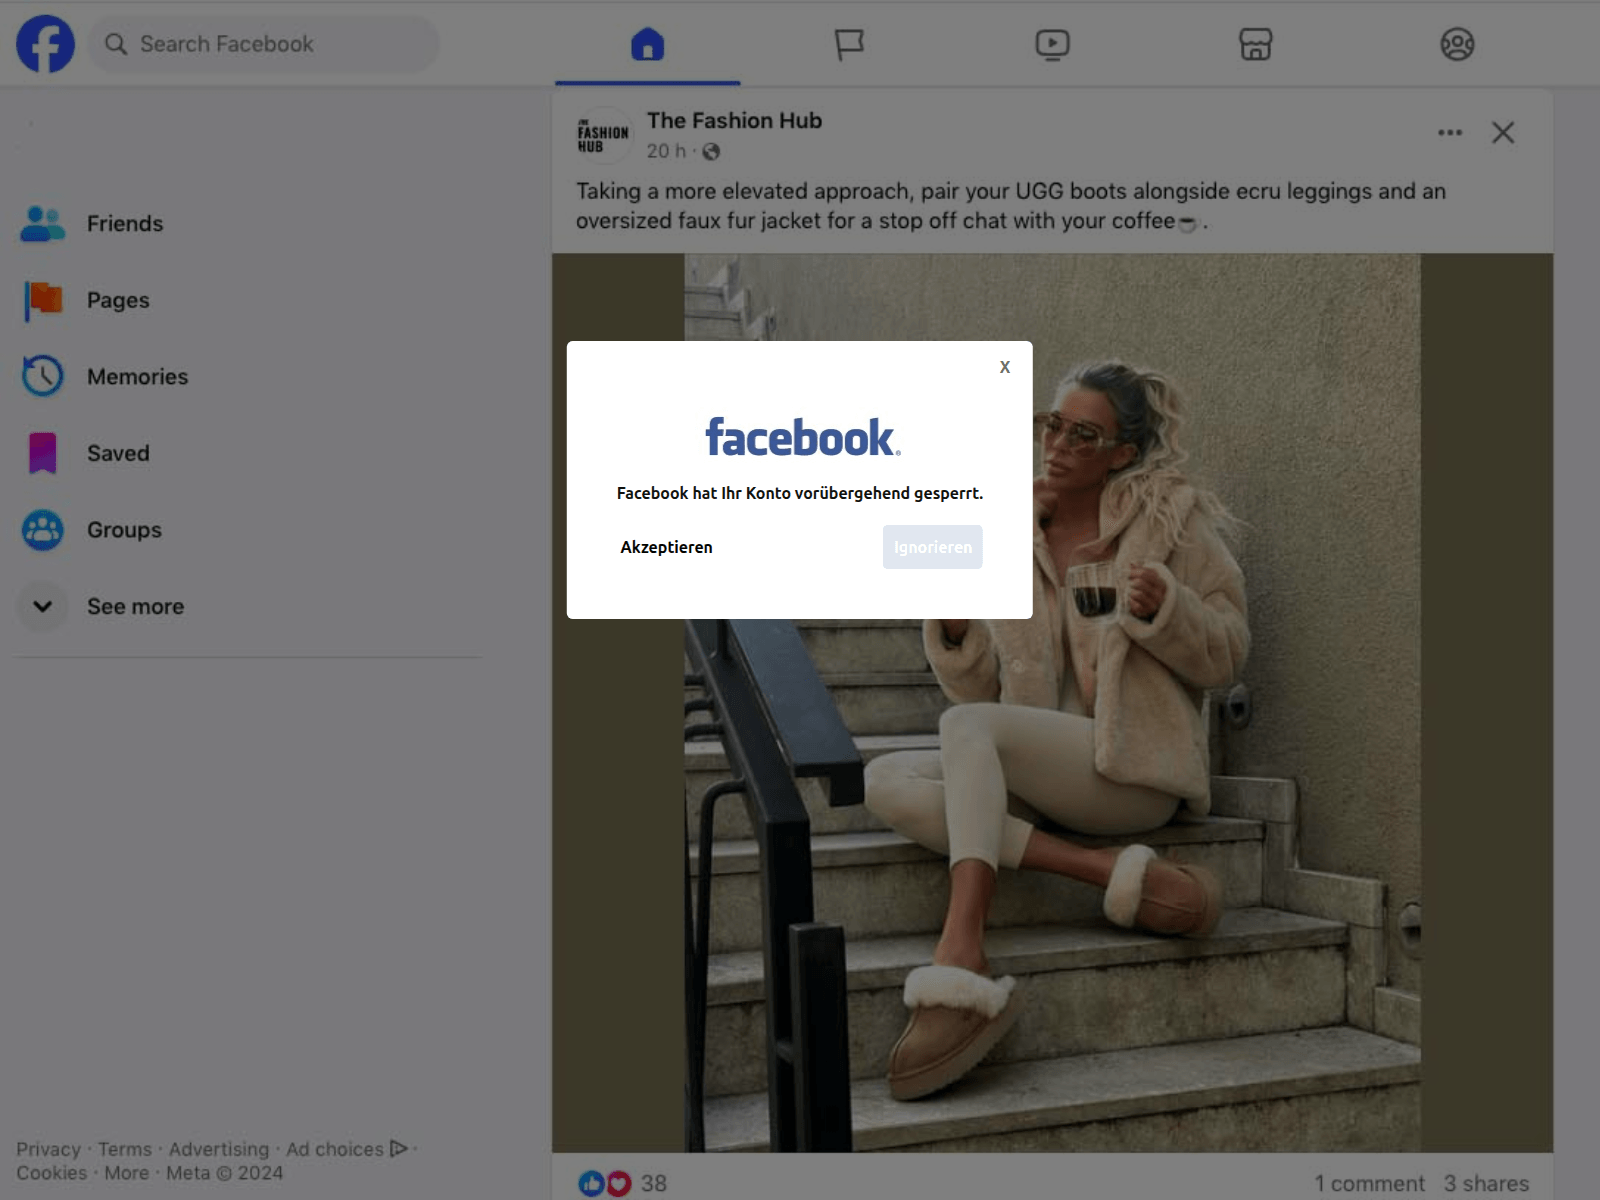Viewport: 1600px width, 1200px height.
Task: Click the Privacy footer link
Action: point(48,1149)
